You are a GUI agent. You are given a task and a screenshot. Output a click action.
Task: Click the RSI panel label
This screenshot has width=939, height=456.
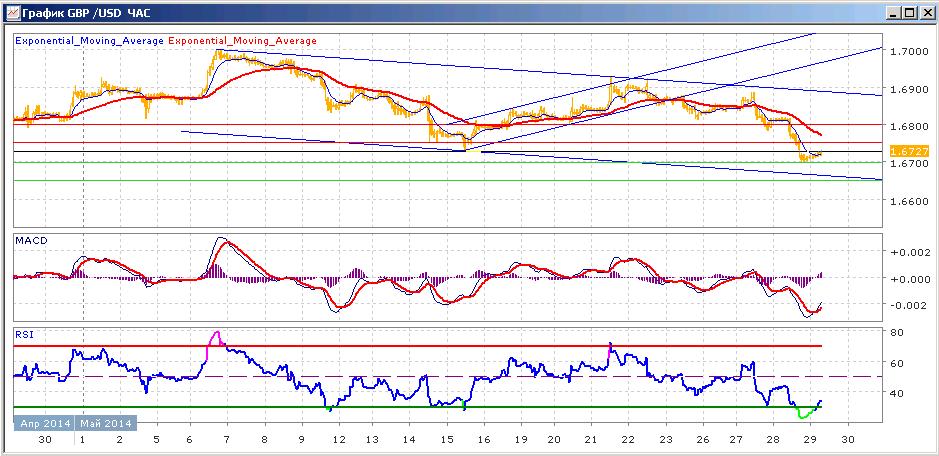(23, 335)
